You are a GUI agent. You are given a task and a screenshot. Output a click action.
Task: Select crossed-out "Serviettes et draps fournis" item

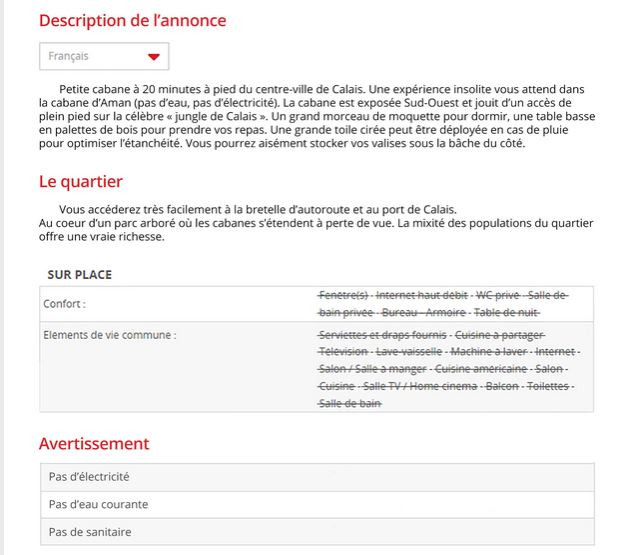(x=381, y=335)
